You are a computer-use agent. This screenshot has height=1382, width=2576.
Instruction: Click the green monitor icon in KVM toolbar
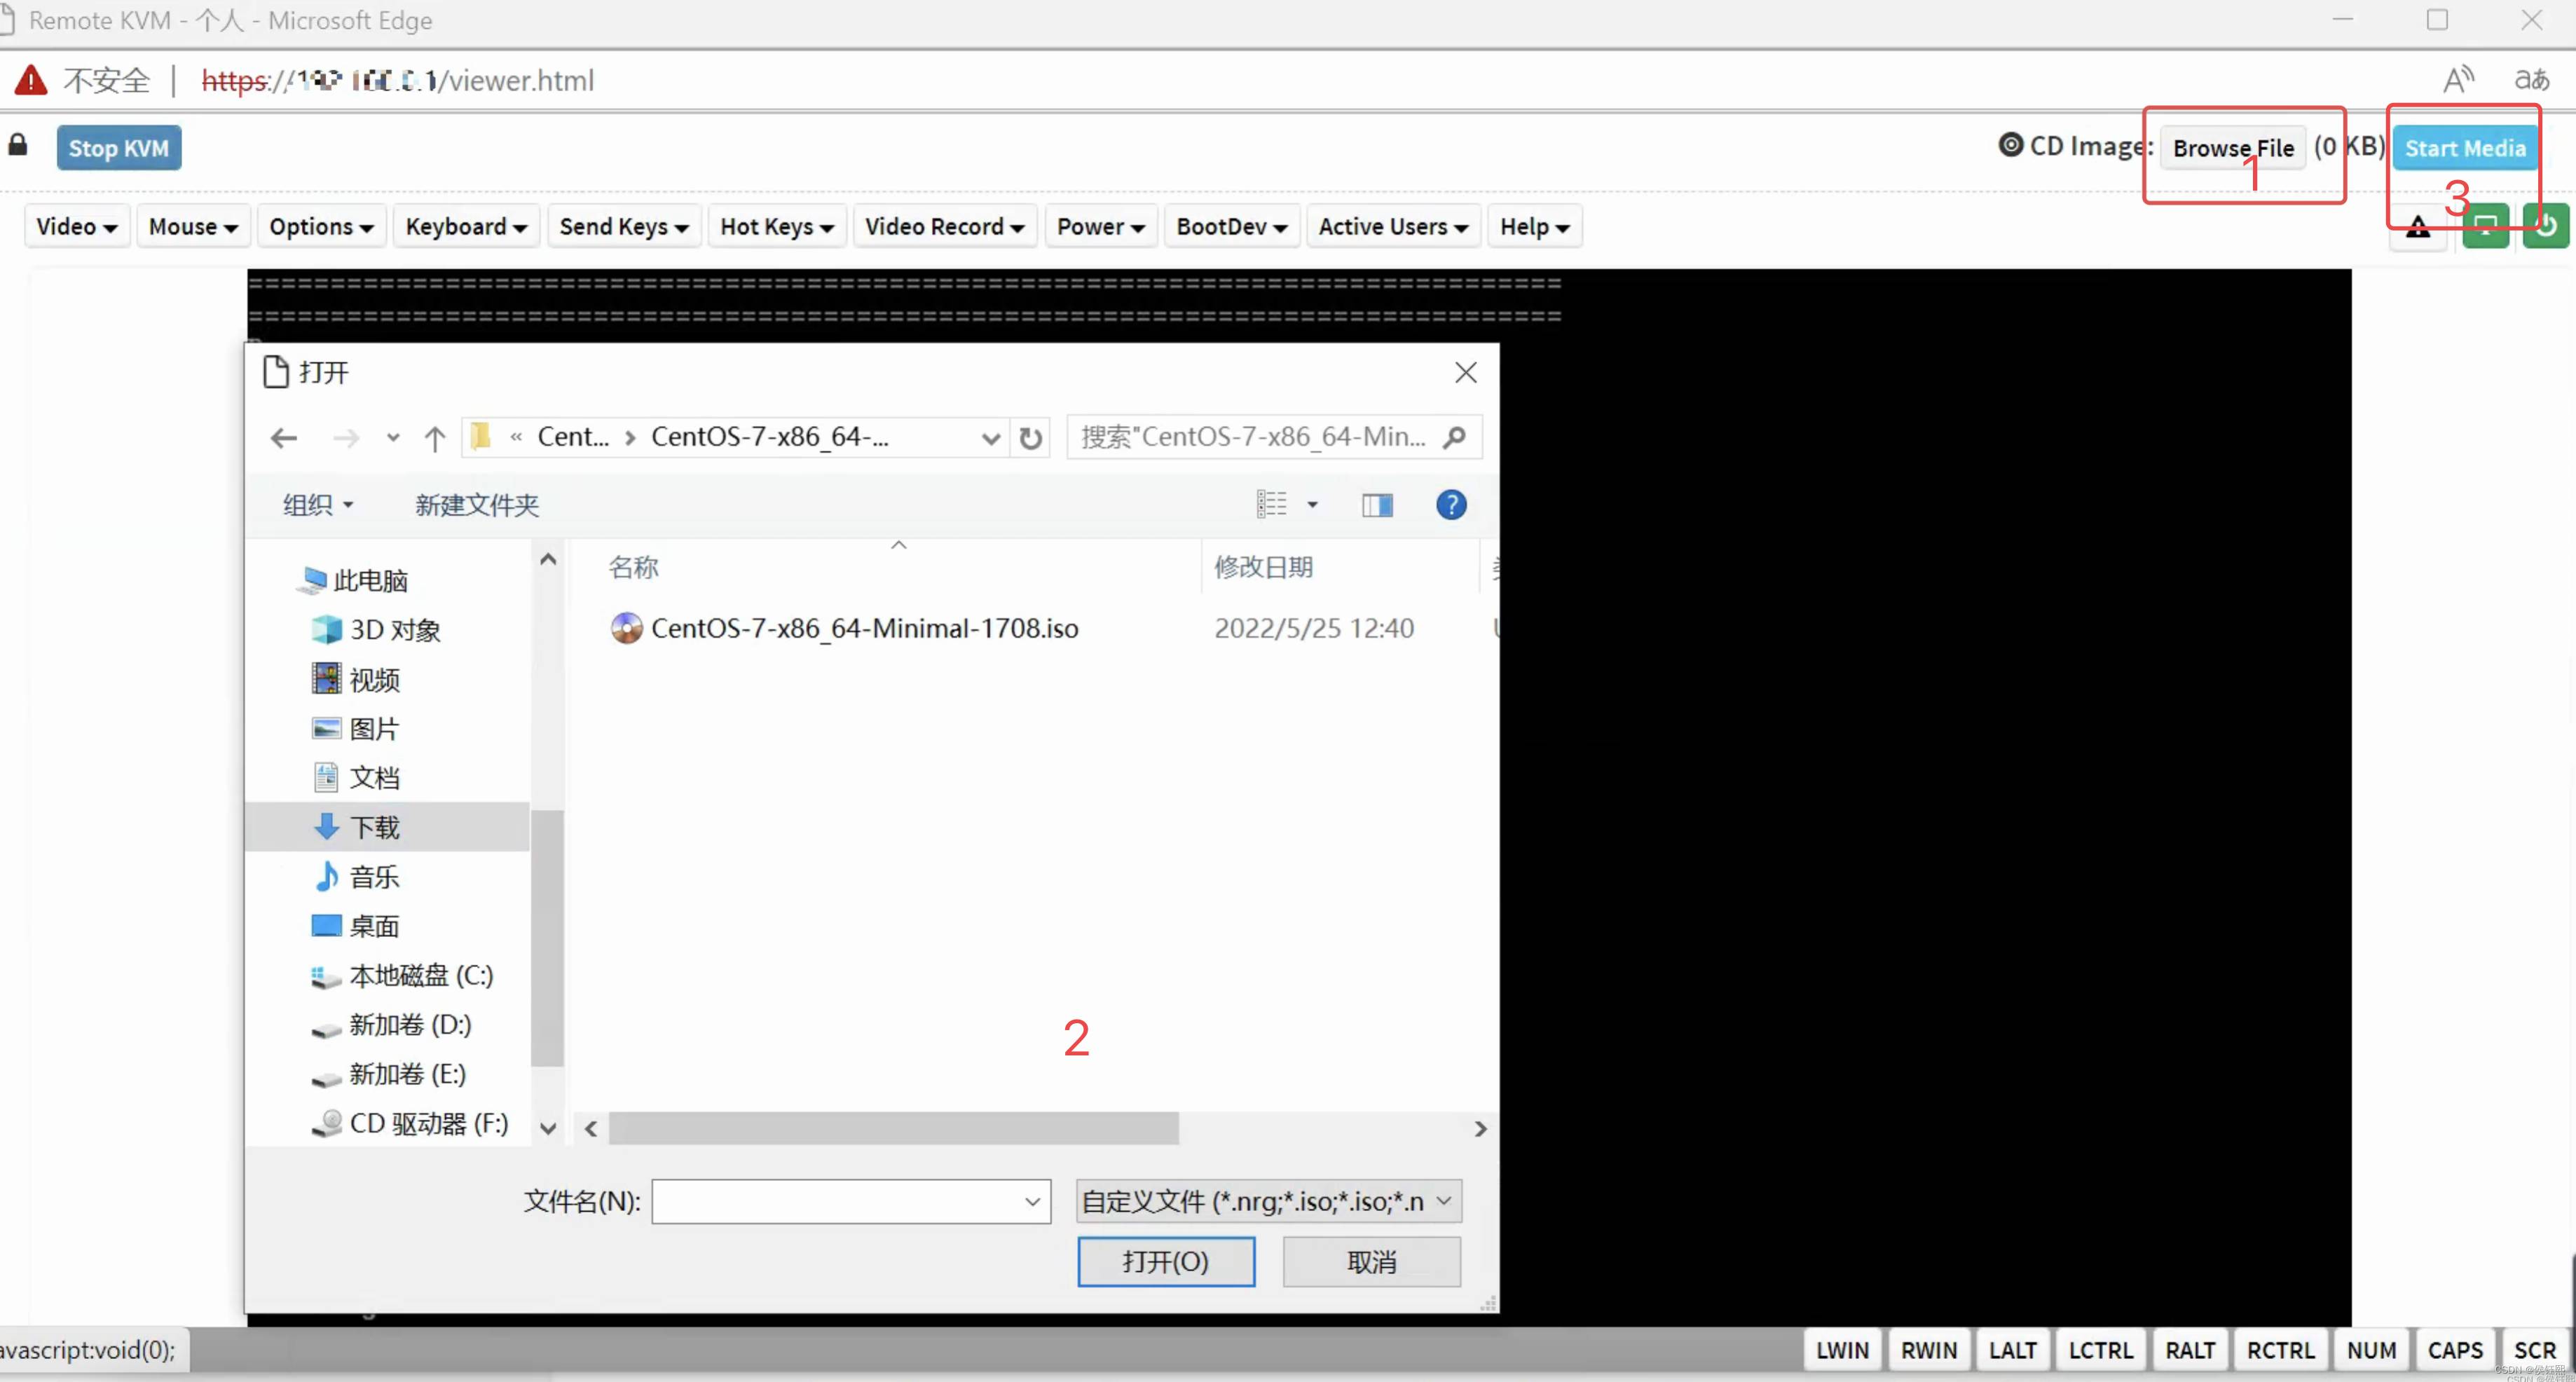(x=2485, y=226)
